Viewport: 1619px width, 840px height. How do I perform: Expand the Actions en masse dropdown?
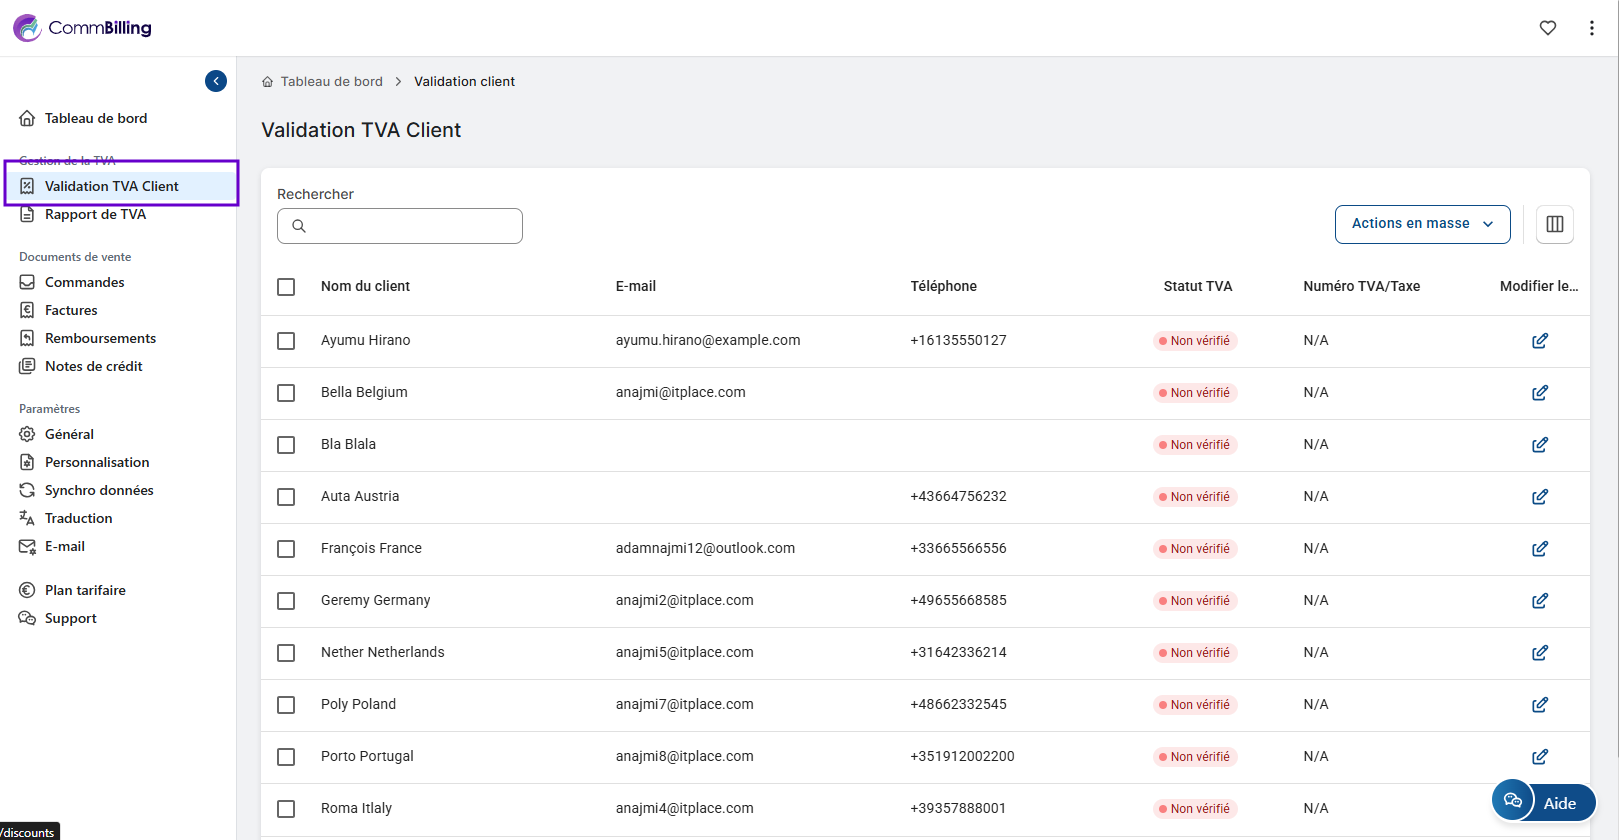coord(1421,224)
